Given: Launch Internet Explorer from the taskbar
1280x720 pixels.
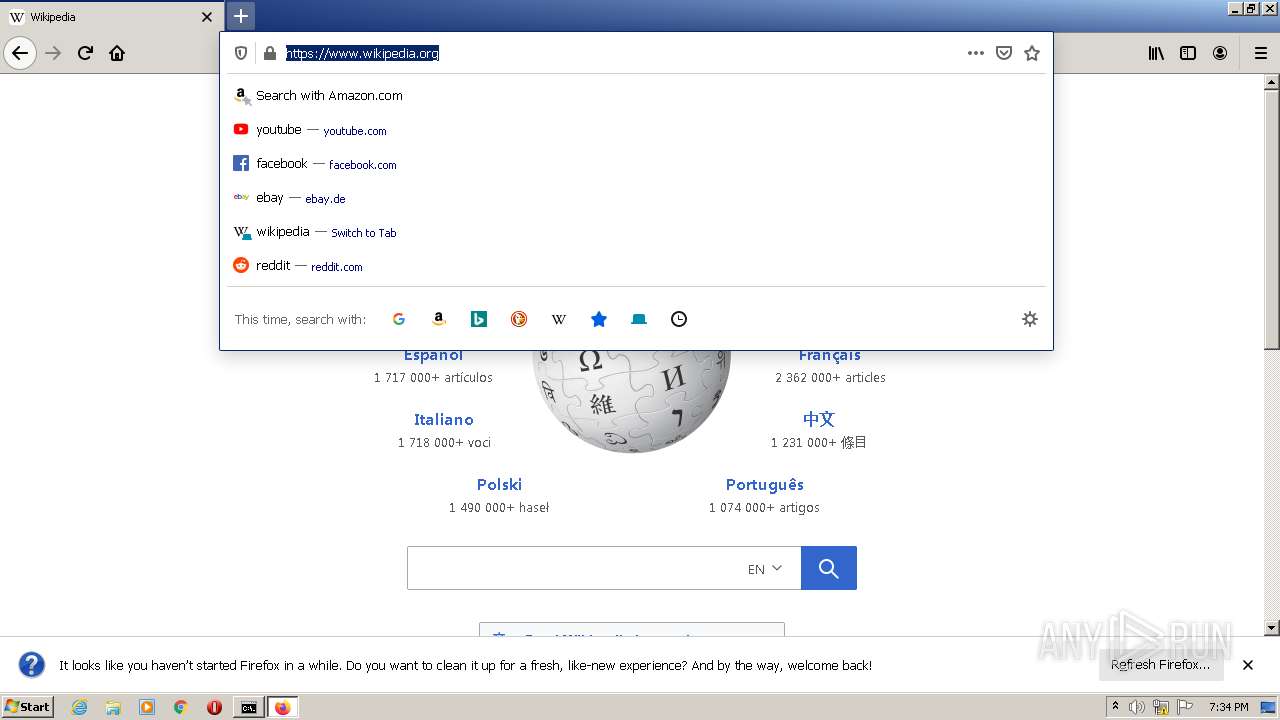Looking at the screenshot, I should 80,707.
